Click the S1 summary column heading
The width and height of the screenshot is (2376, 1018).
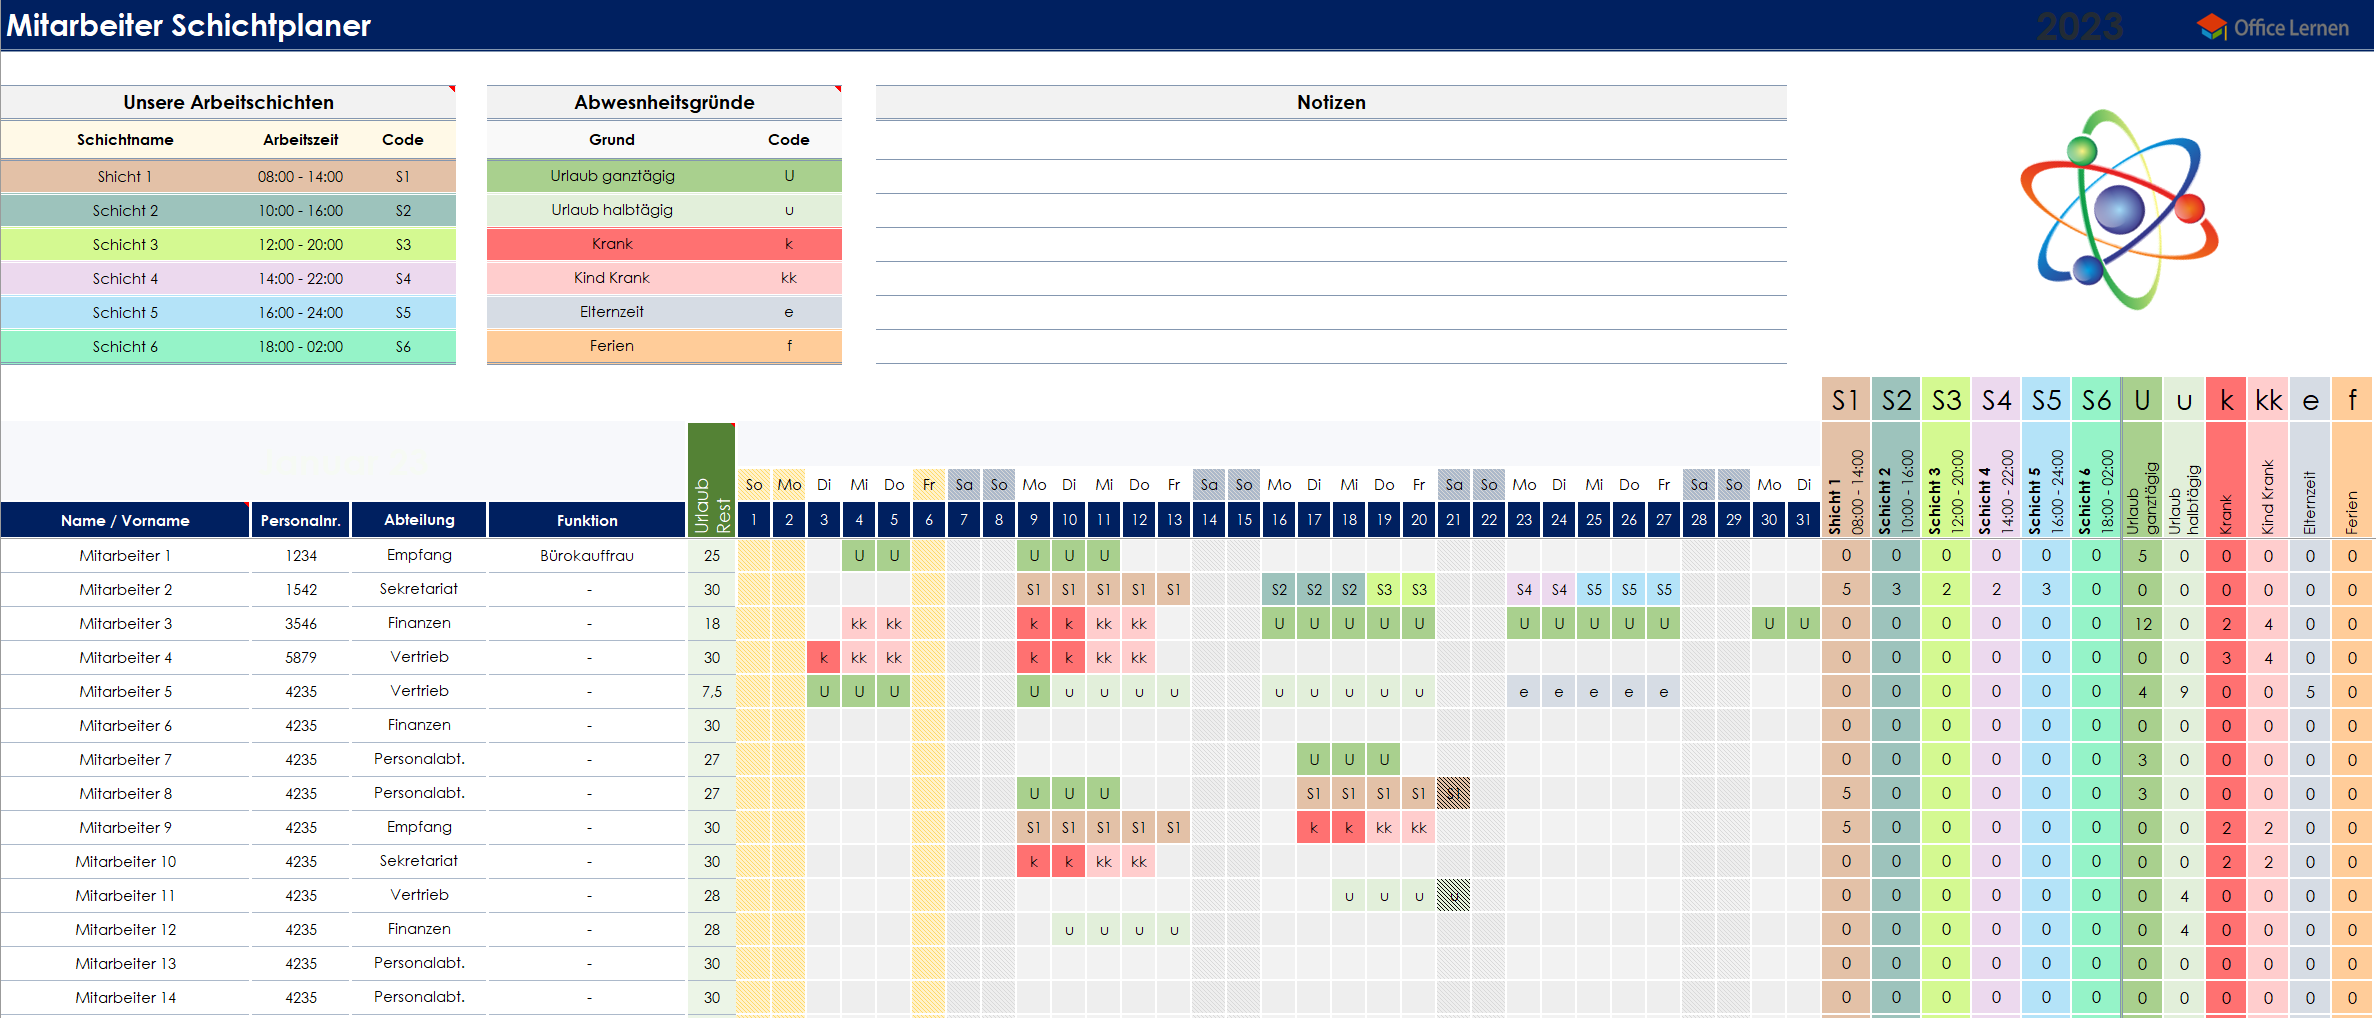1845,401
